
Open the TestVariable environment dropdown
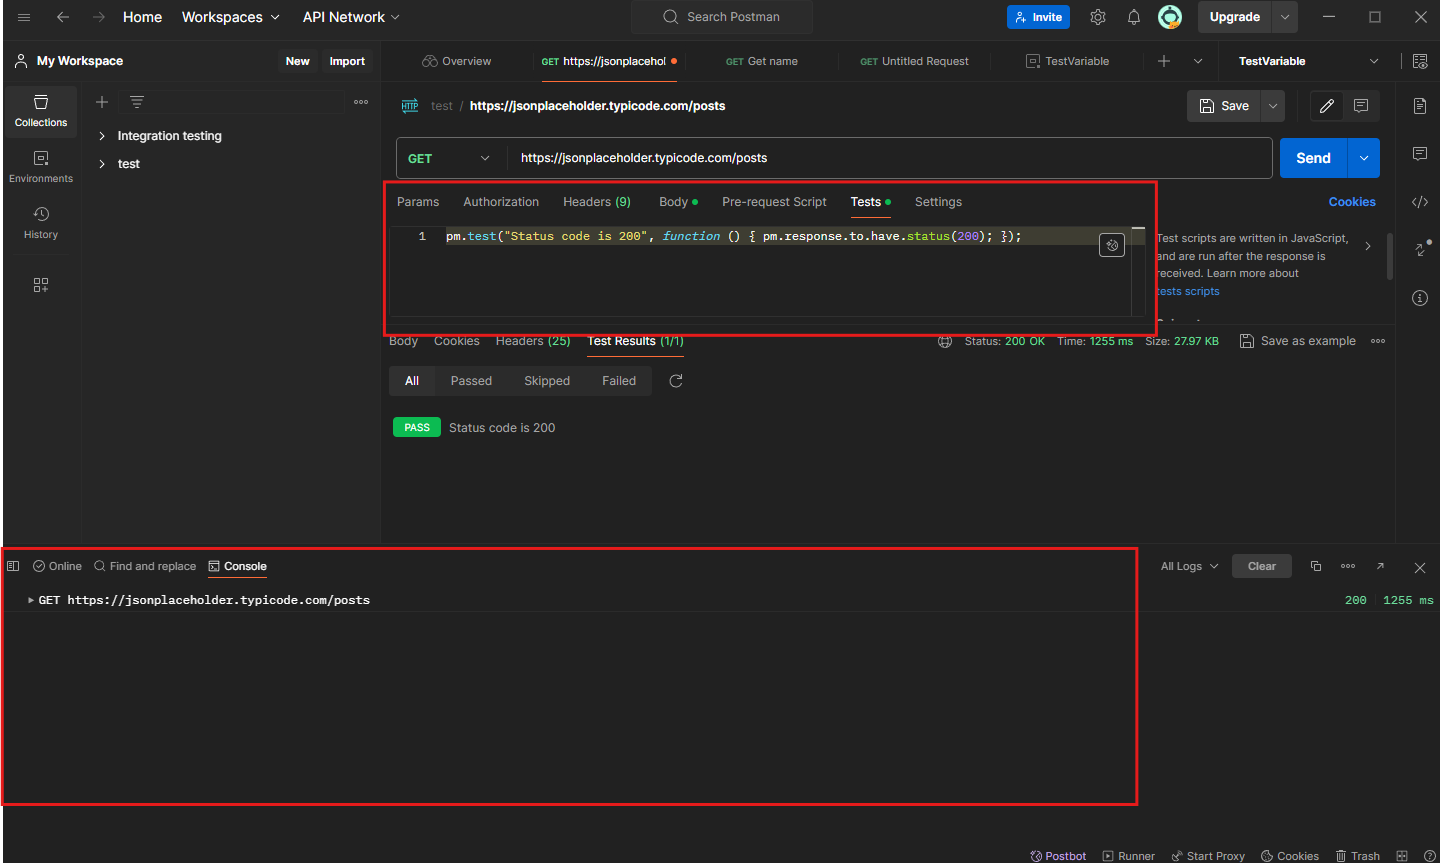(1308, 61)
